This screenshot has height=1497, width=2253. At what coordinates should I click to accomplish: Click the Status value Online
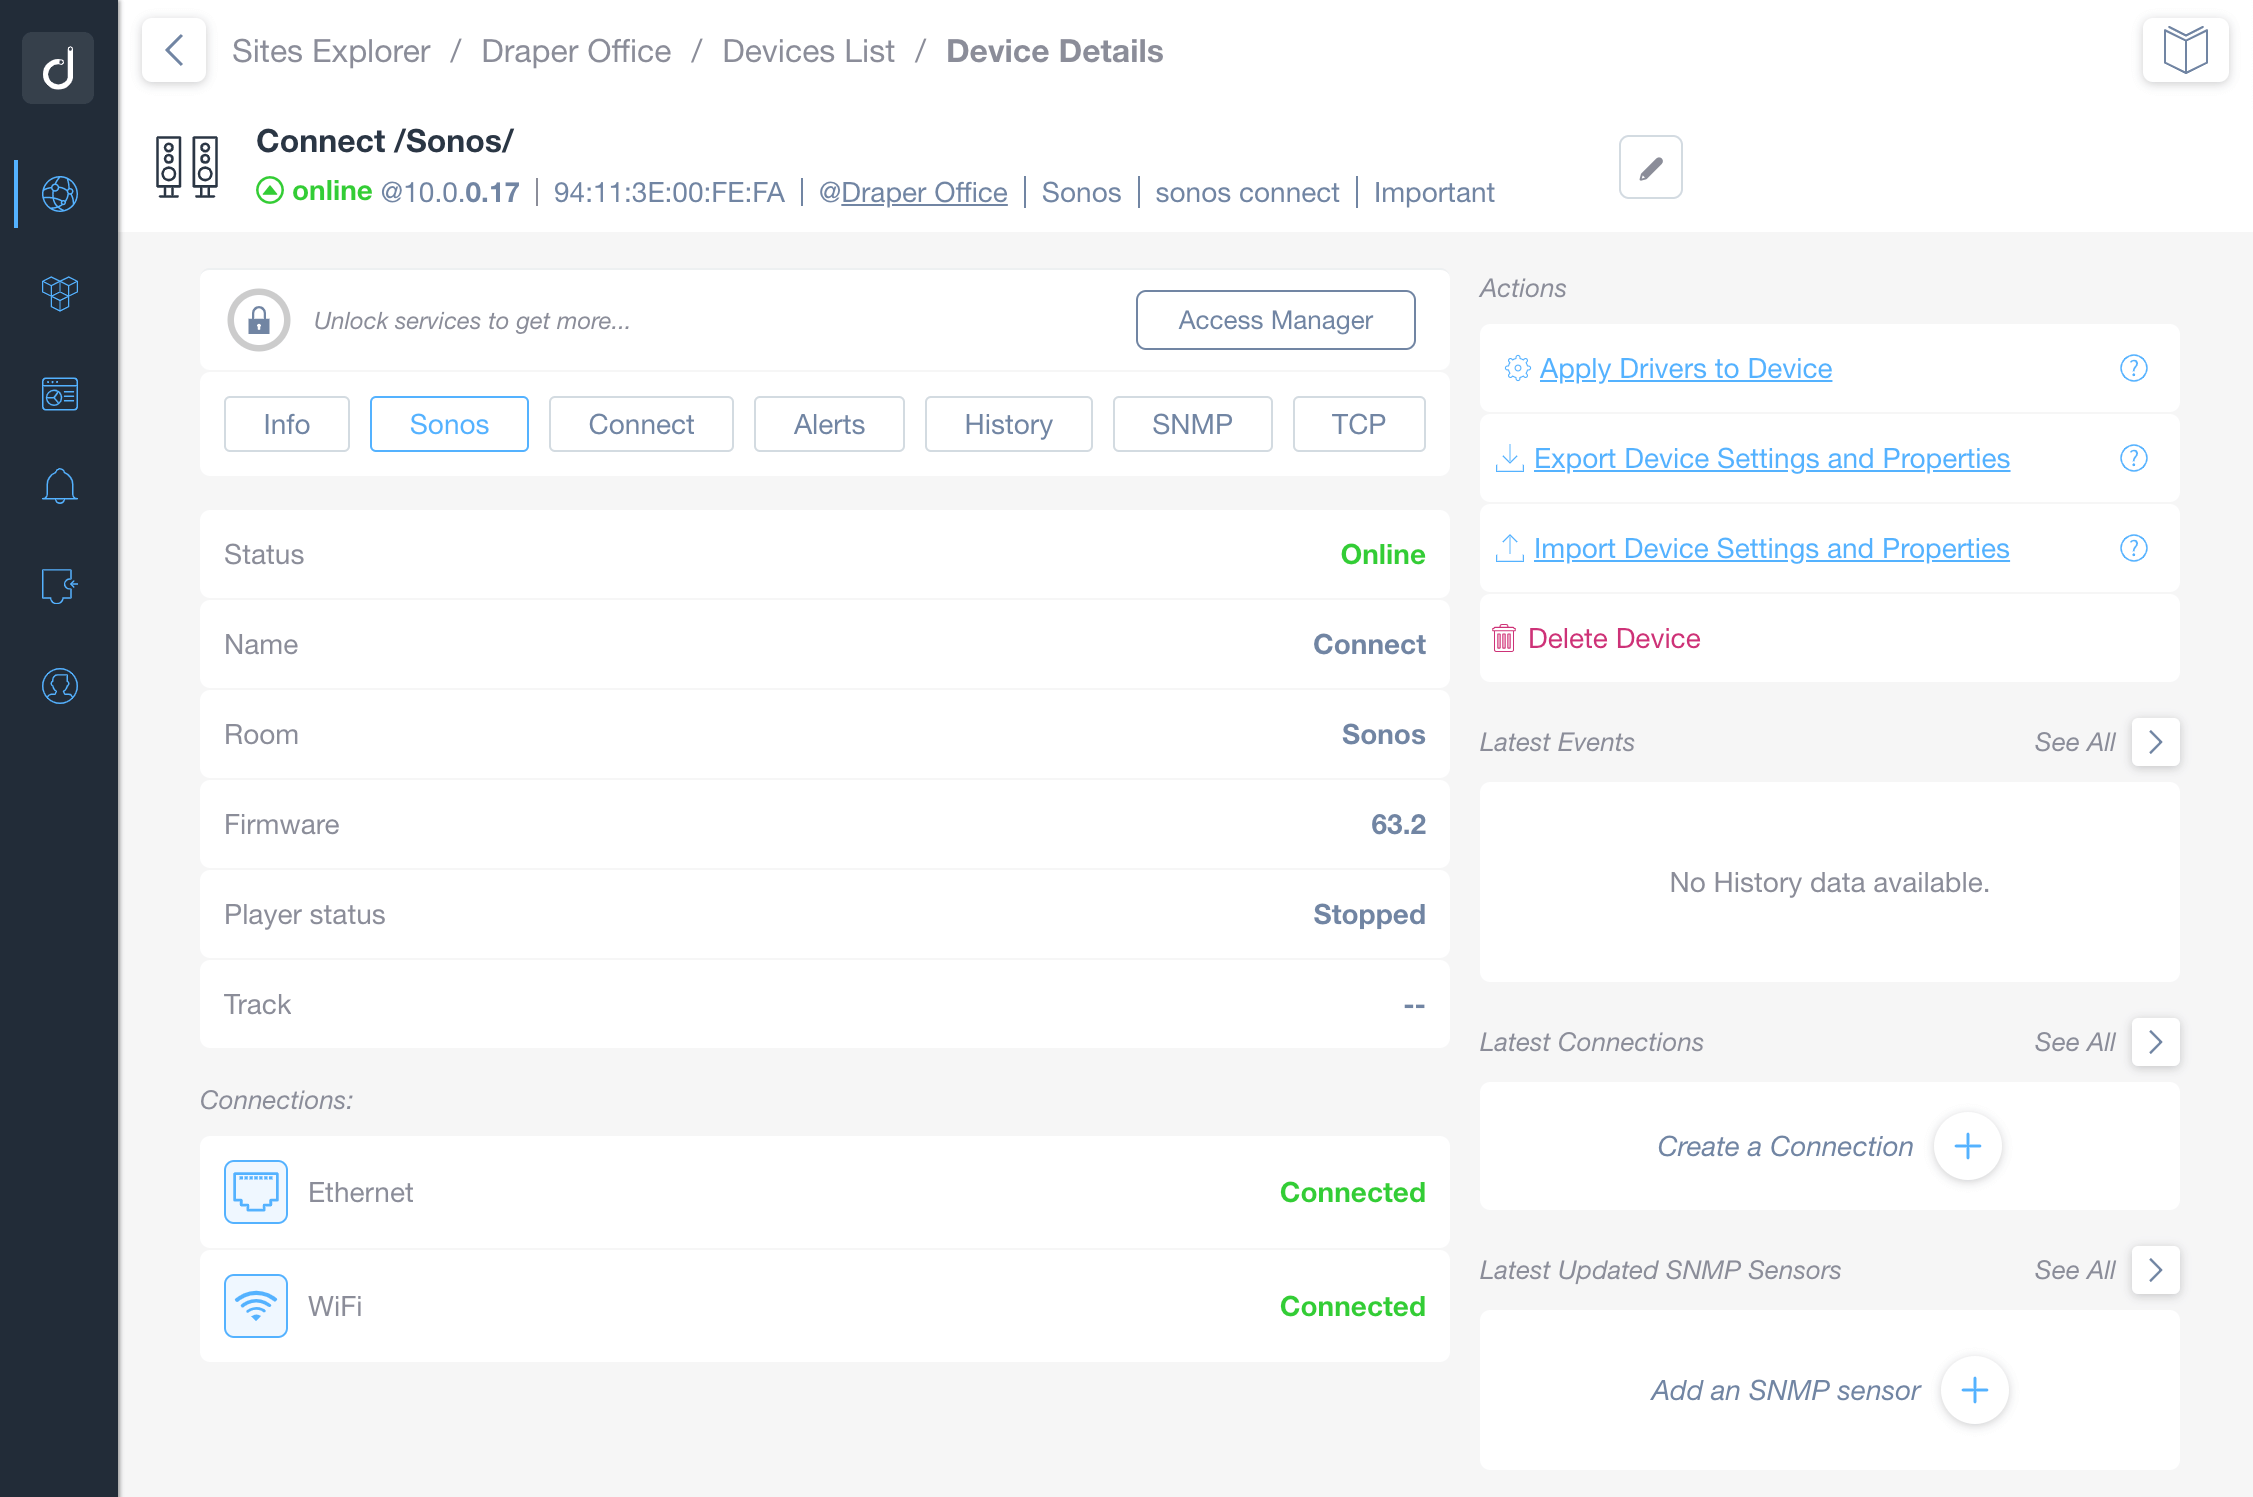click(x=1383, y=554)
